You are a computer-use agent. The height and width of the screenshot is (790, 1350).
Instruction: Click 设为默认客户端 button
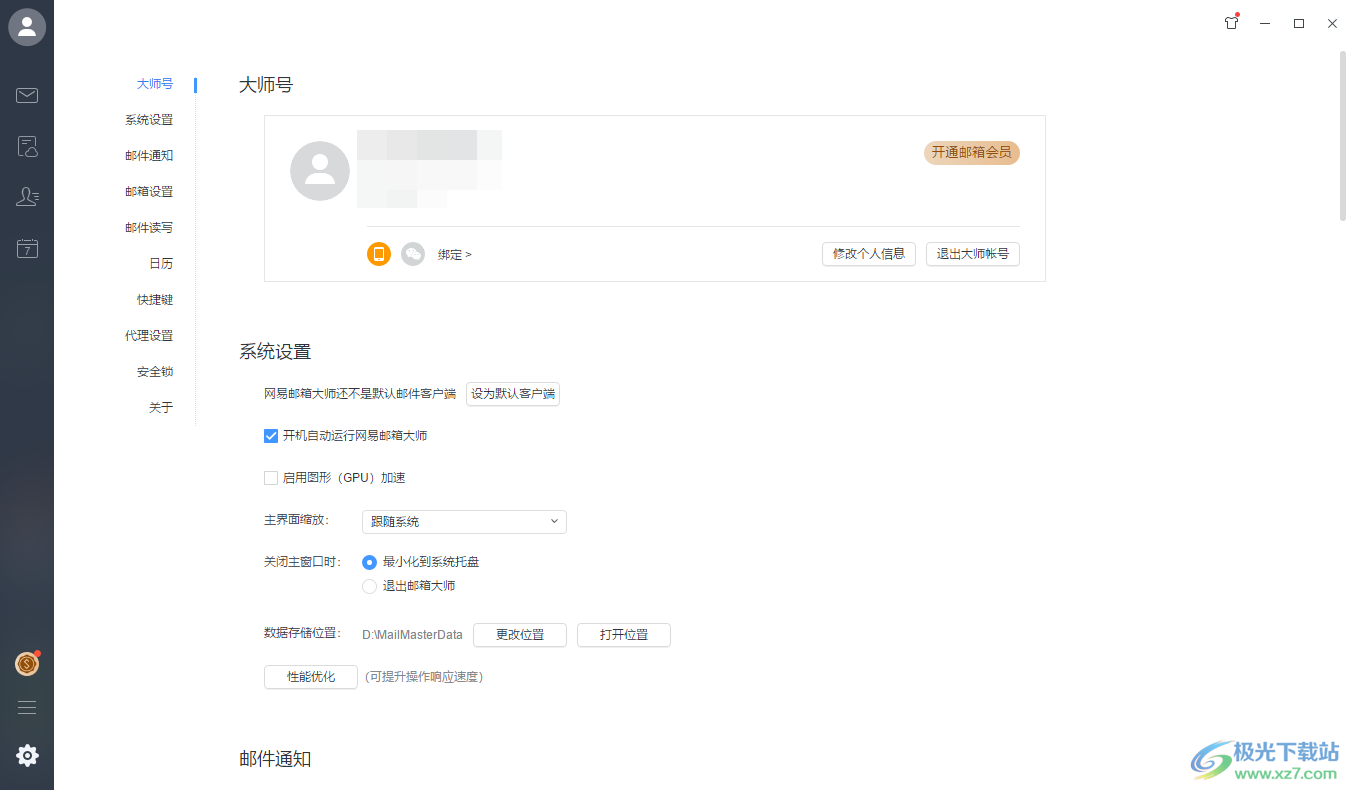point(513,394)
